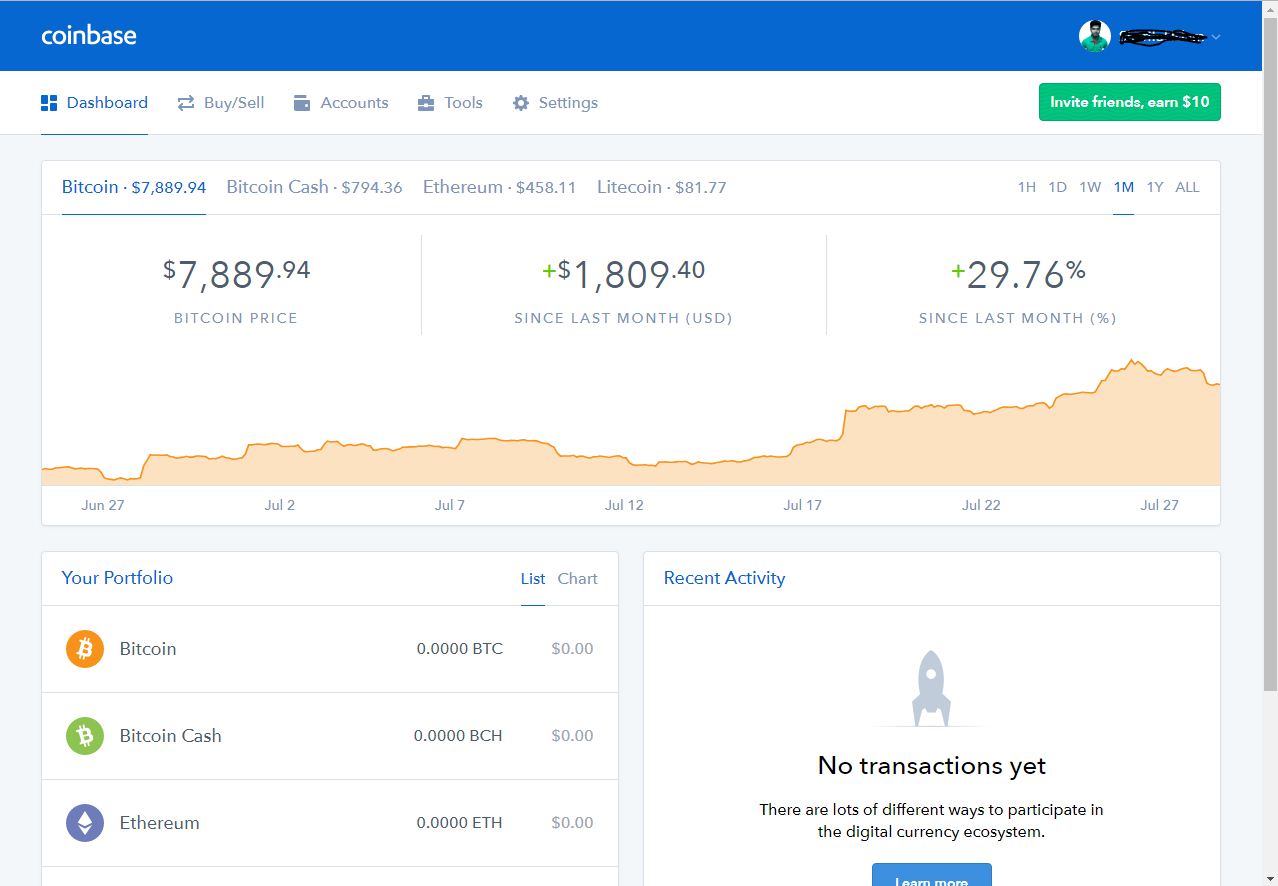The width and height of the screenshot is (1278, 886).
Task: Open the user profile avatar
Action: (x=1095, y=37)
